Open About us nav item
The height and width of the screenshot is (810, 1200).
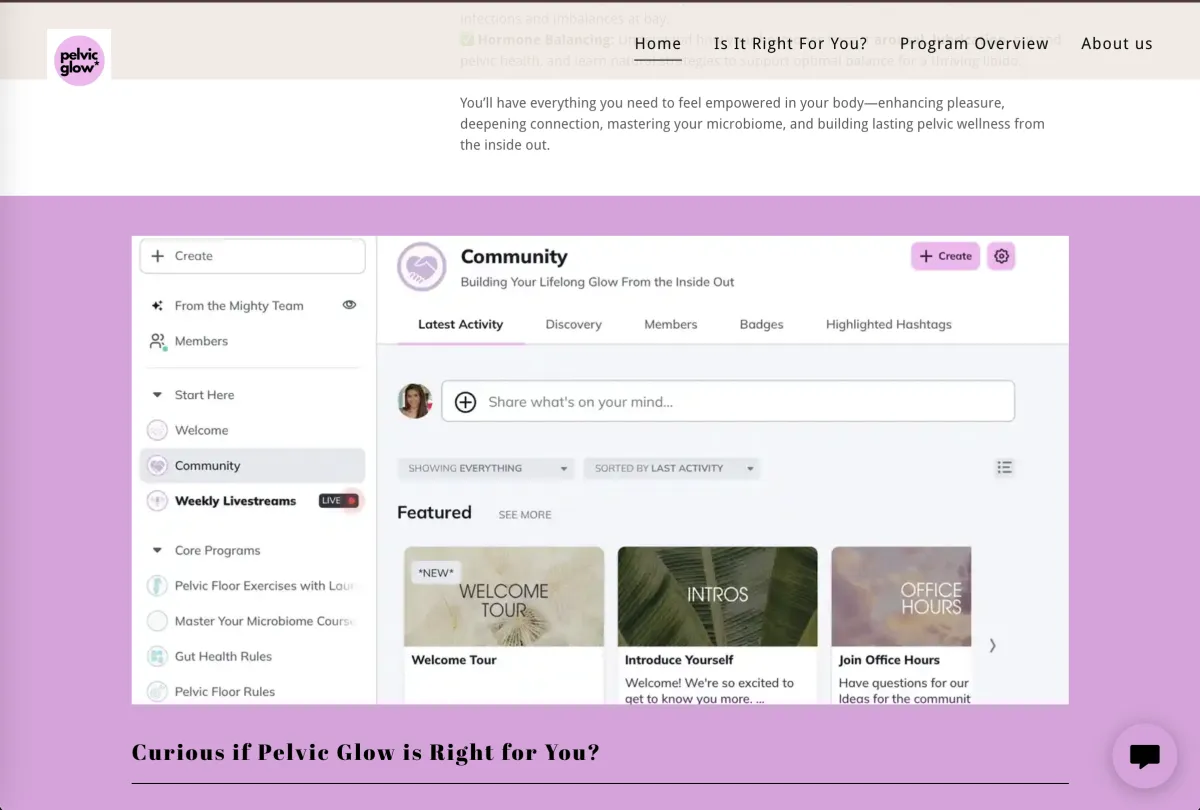pyautogui.click(x=1117, y=43)
